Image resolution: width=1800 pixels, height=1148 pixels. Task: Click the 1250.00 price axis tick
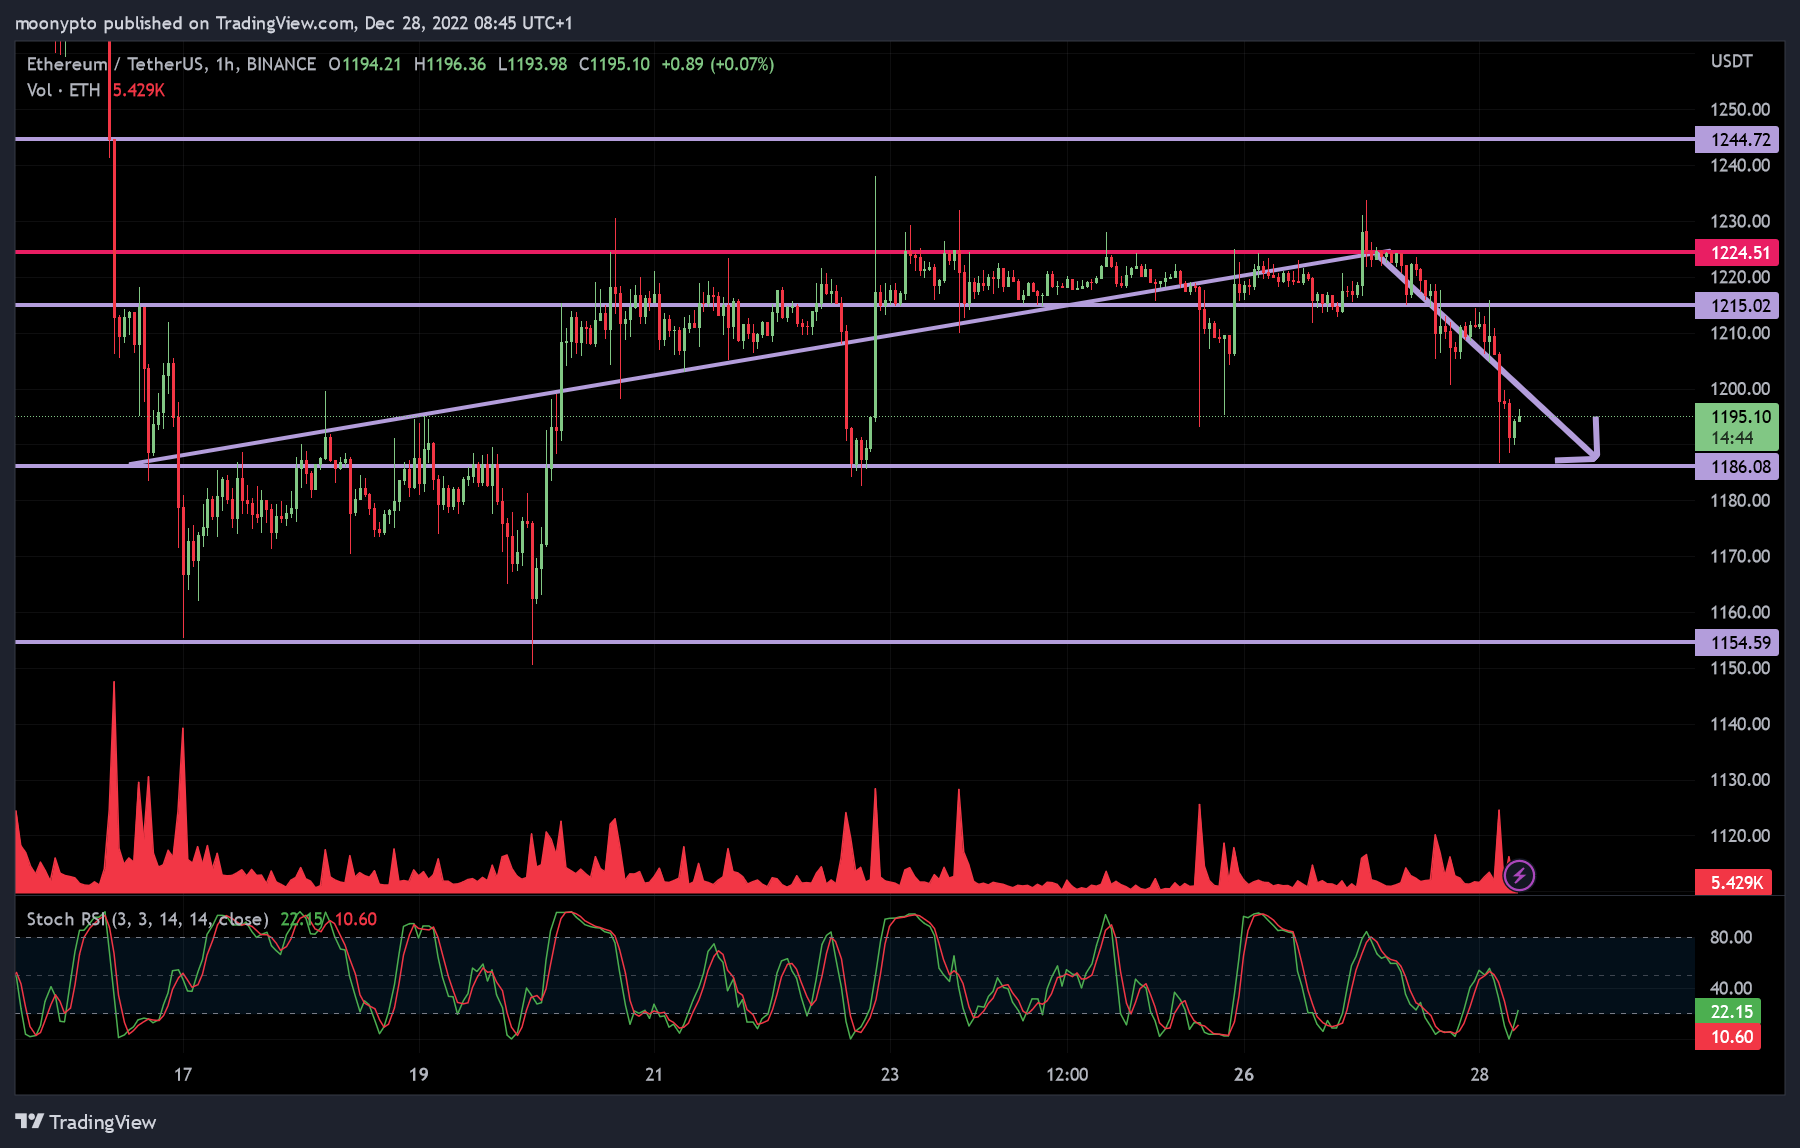click(x=1740, y=110)
